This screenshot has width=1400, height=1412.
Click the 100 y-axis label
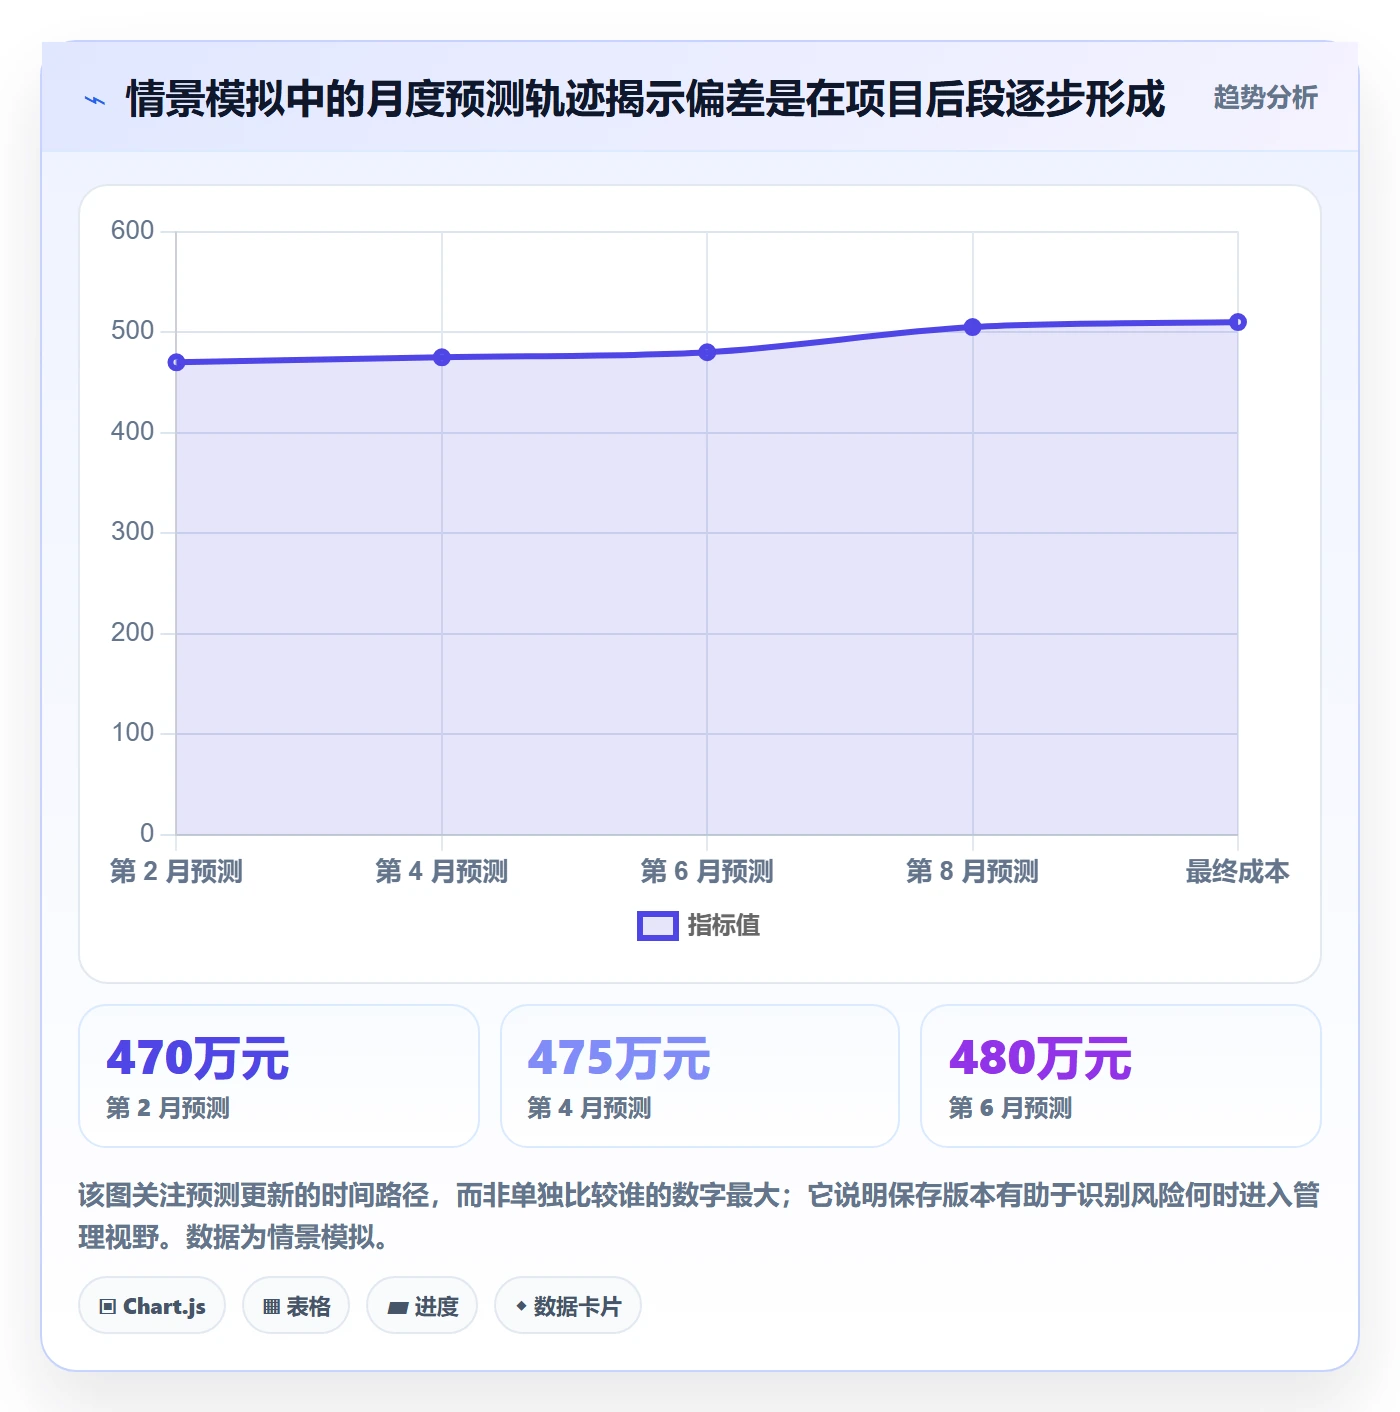point(132,733)
